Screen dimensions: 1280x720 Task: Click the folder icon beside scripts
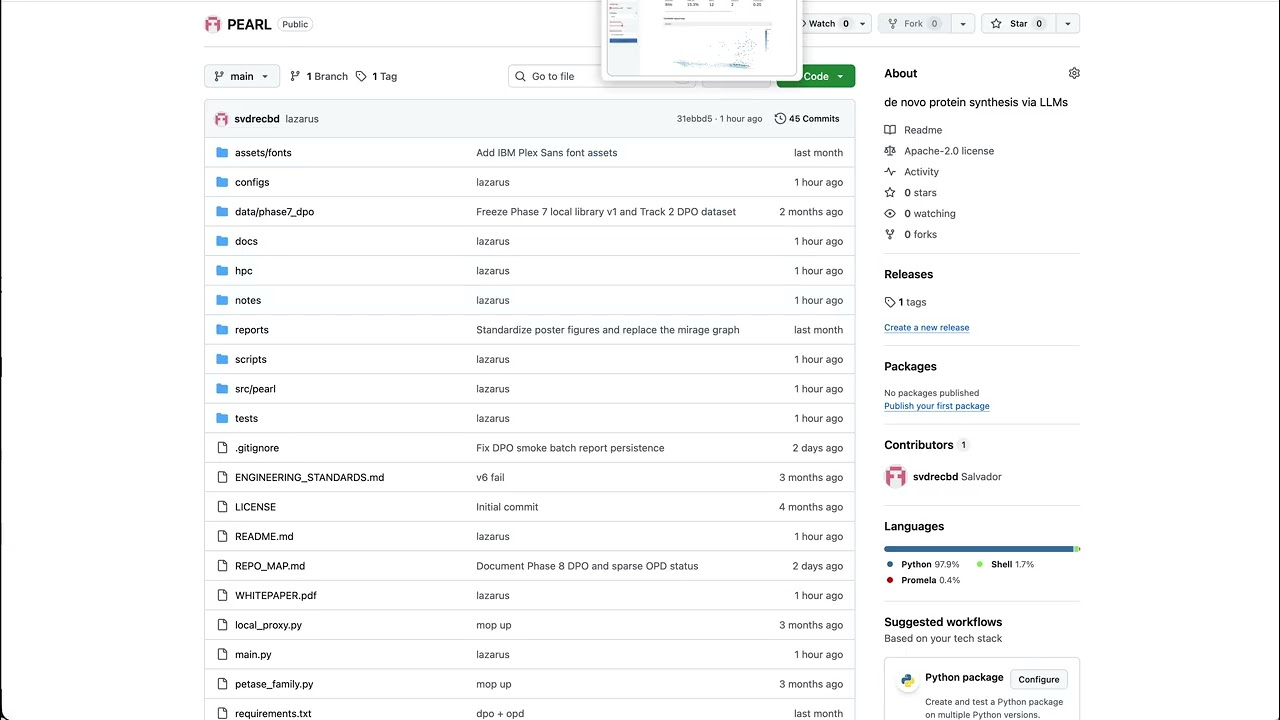222,359
